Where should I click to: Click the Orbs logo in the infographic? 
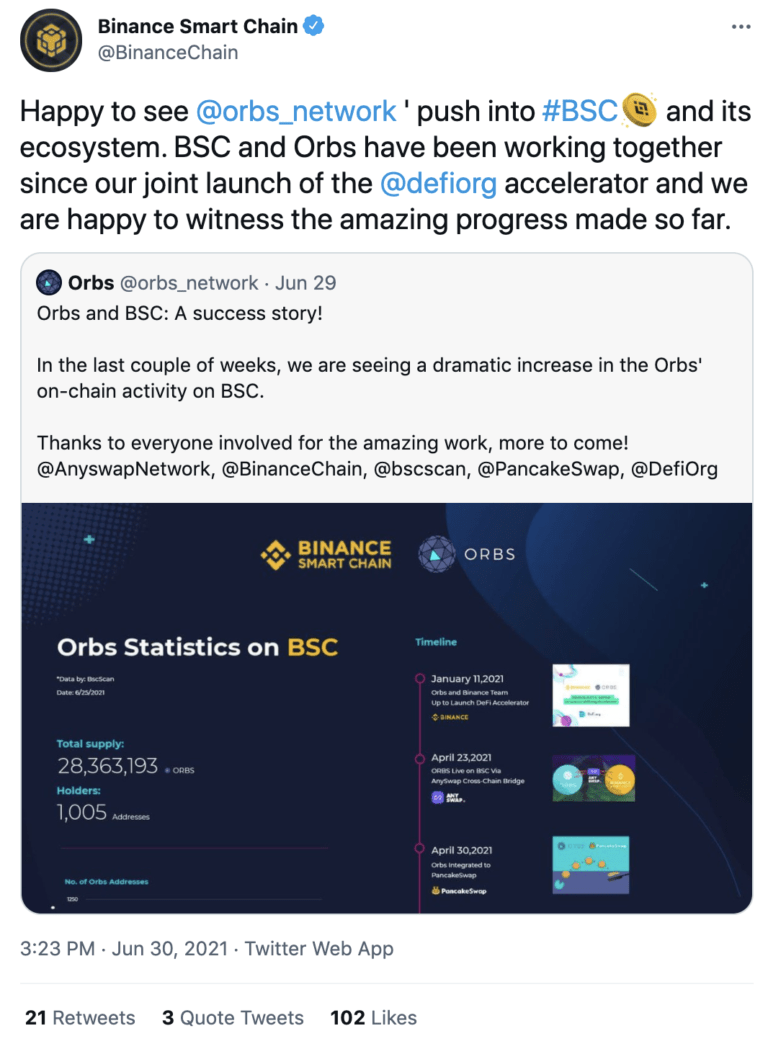(467, 554)
